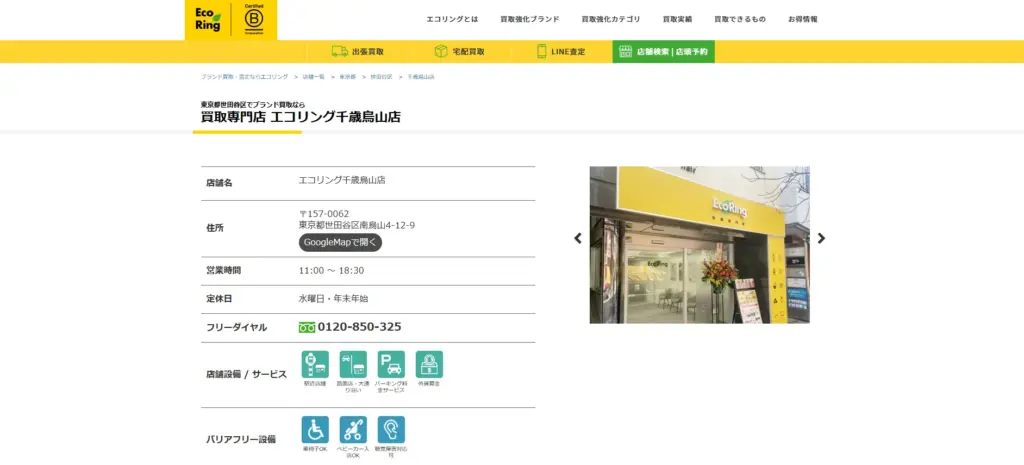Click the station-front store icon

pyautogui.click(x=315, y=364)
